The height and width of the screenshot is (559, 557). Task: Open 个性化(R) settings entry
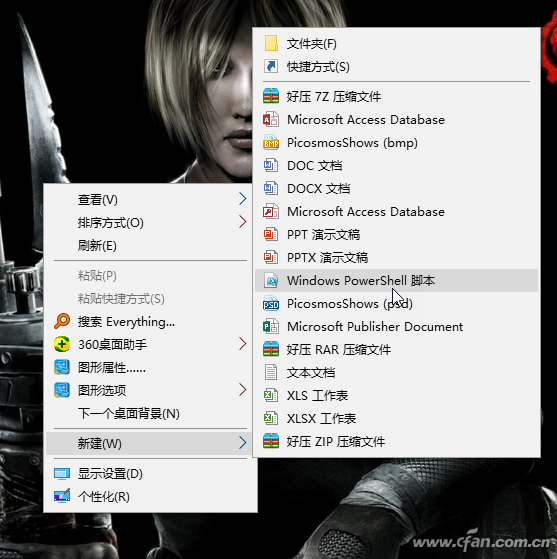pyautogui.click(x=149, y=497)
